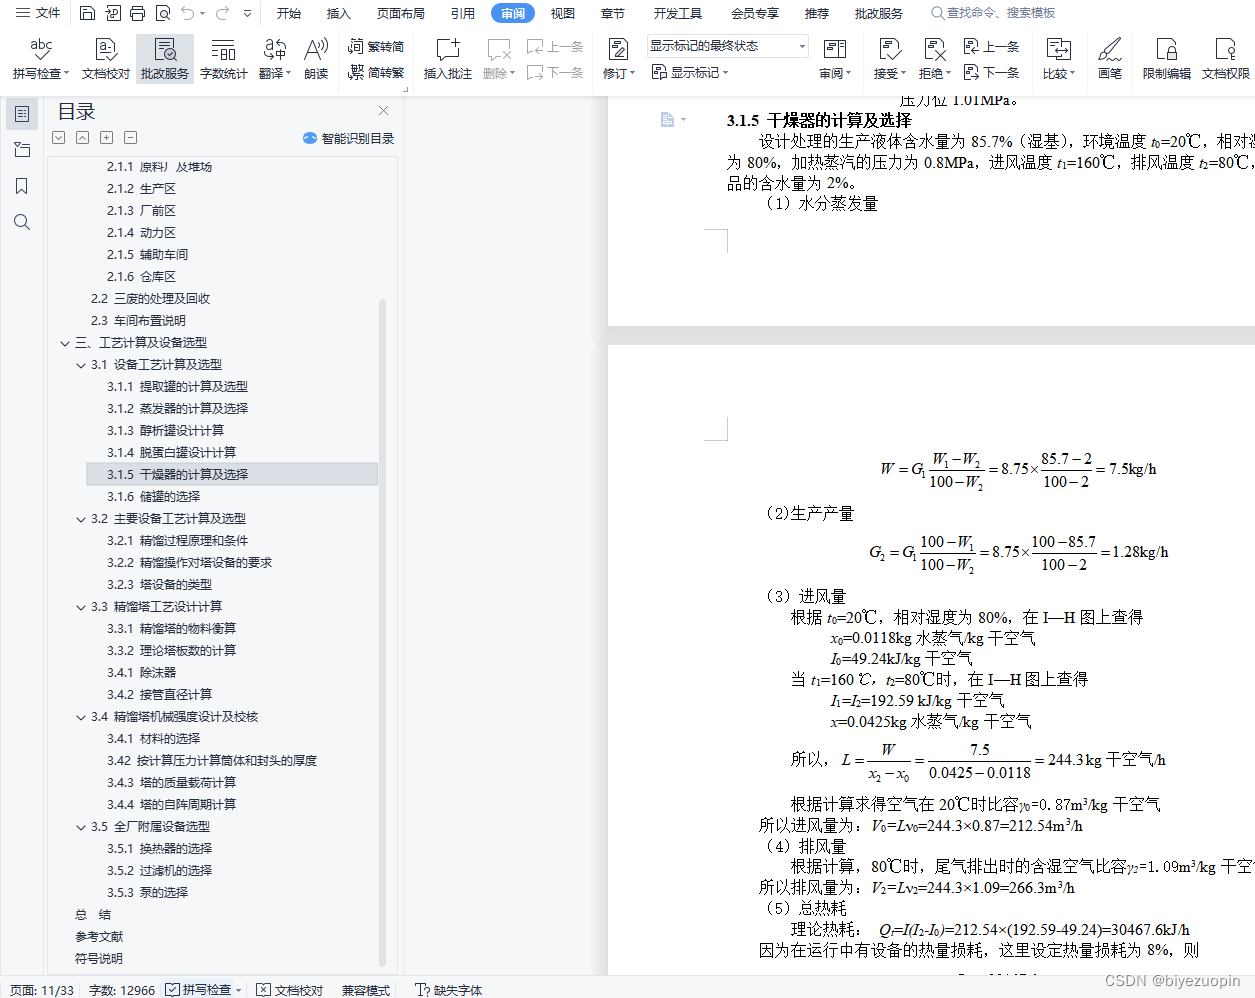Click the Print icon in quick access toolbar
Viewport: 1255px width, 998px height.
click(x=137, y=13)
